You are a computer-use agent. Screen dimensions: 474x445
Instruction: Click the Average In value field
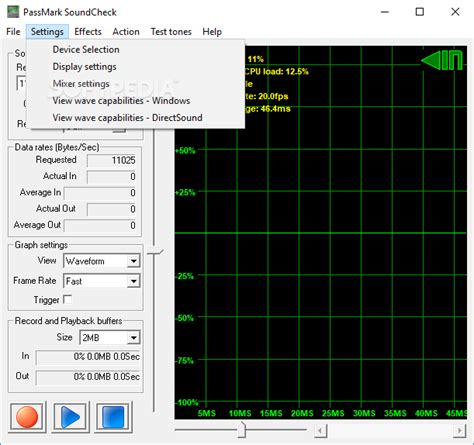(x=100, y=193)
